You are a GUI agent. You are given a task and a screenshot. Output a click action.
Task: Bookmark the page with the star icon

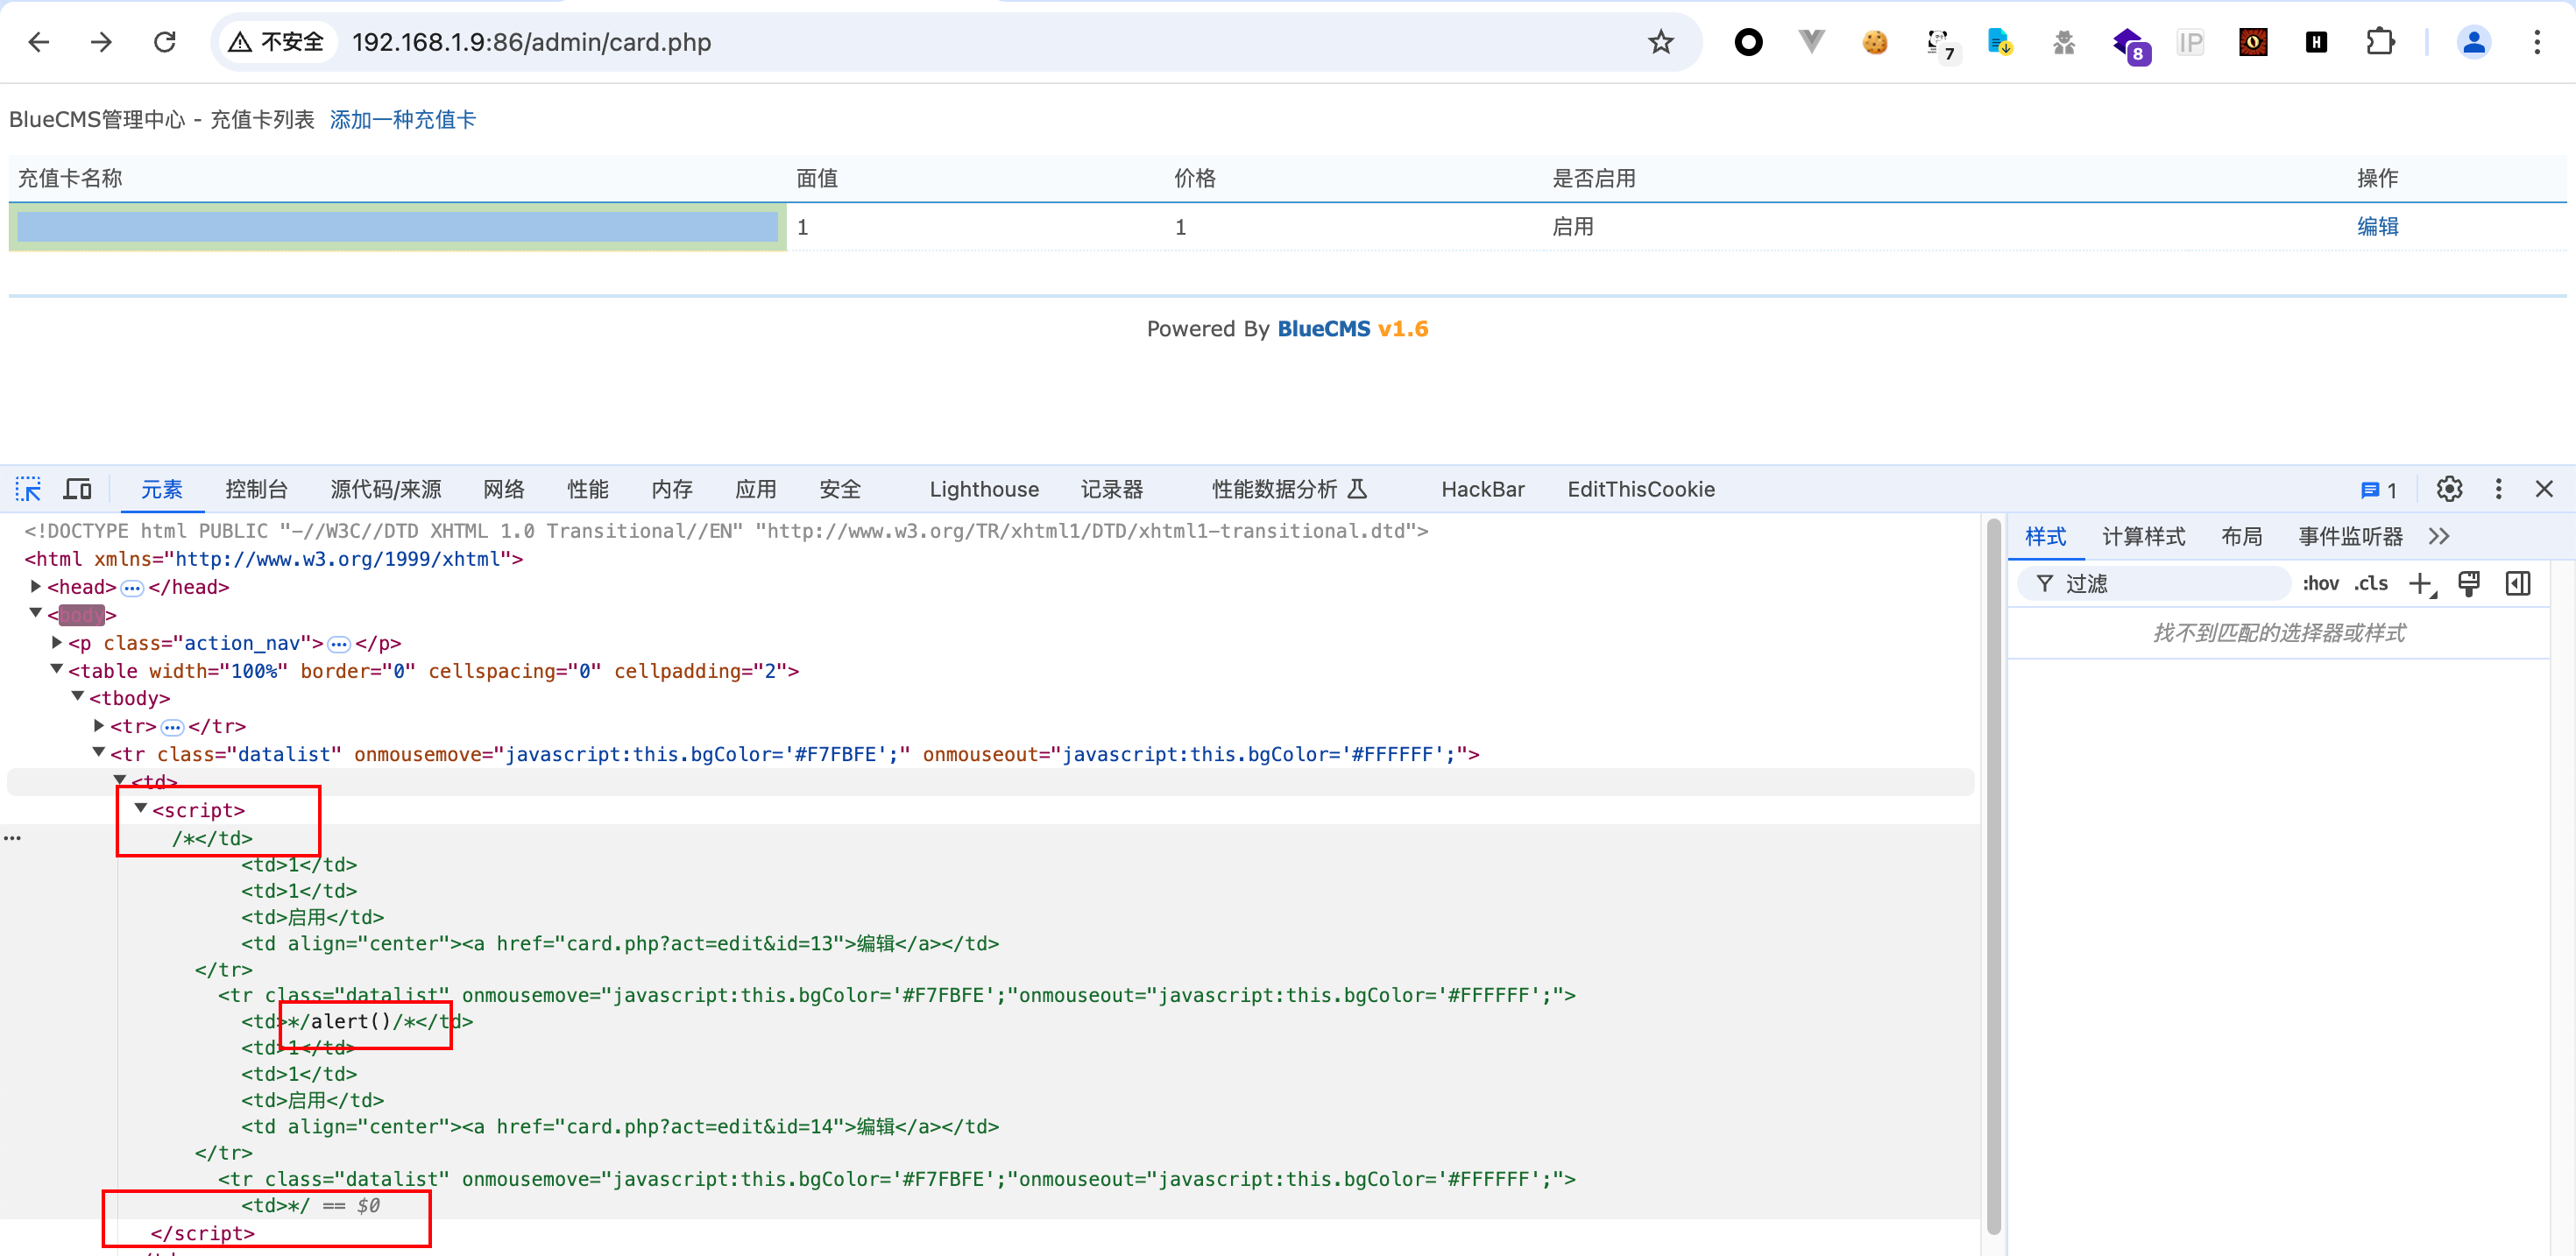tap(1661, 42)
